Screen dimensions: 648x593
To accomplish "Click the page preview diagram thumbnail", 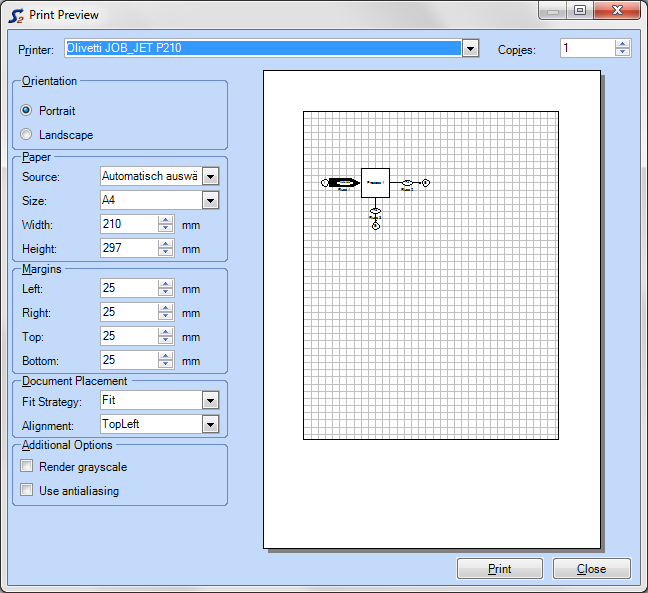I will tap(431, 275).
